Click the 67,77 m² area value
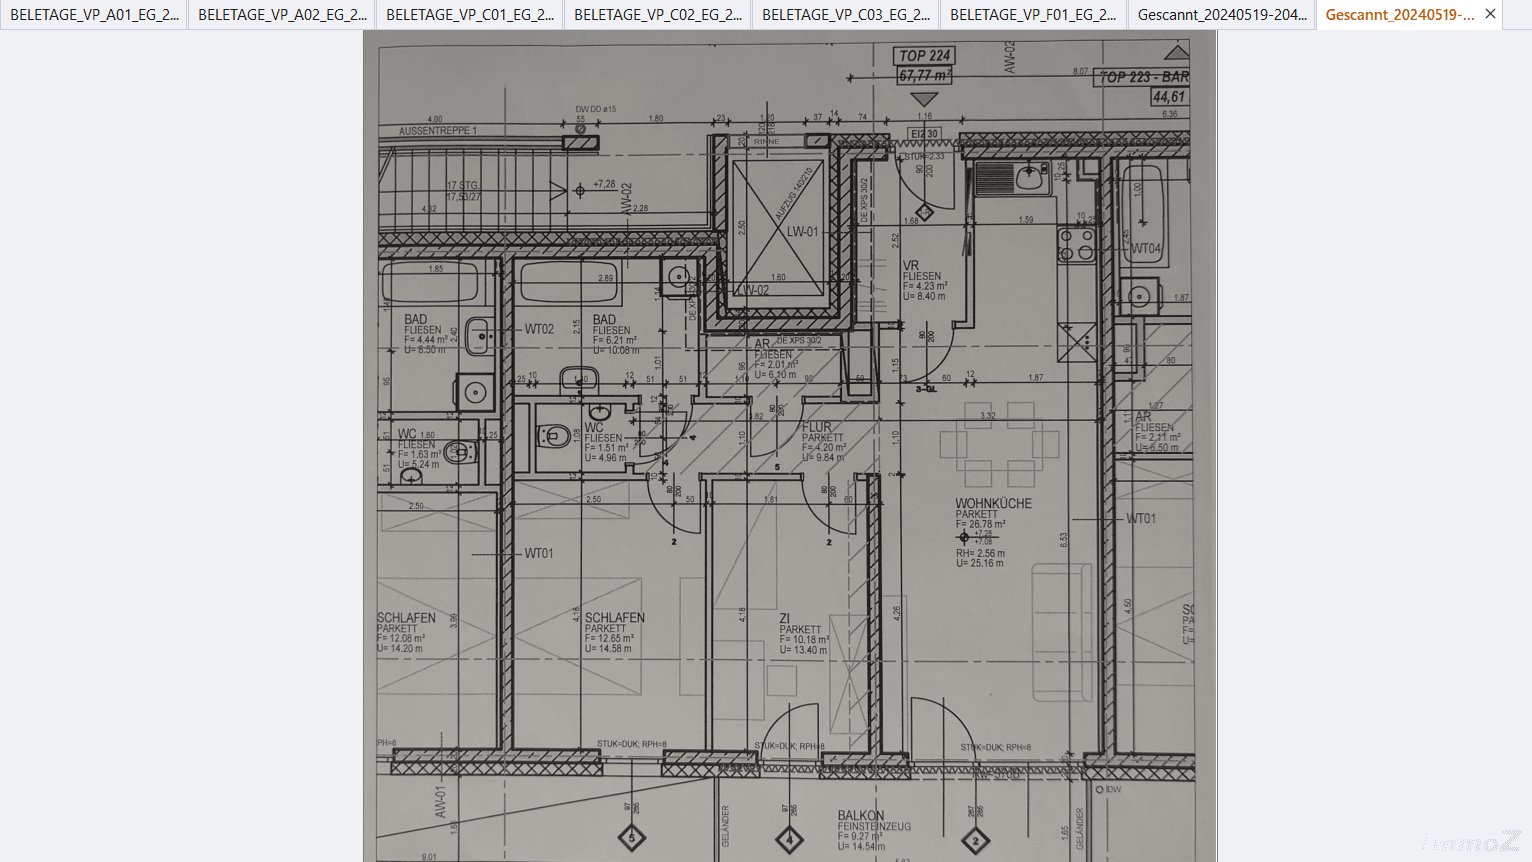1532x862 pixels. click(924, 75)
